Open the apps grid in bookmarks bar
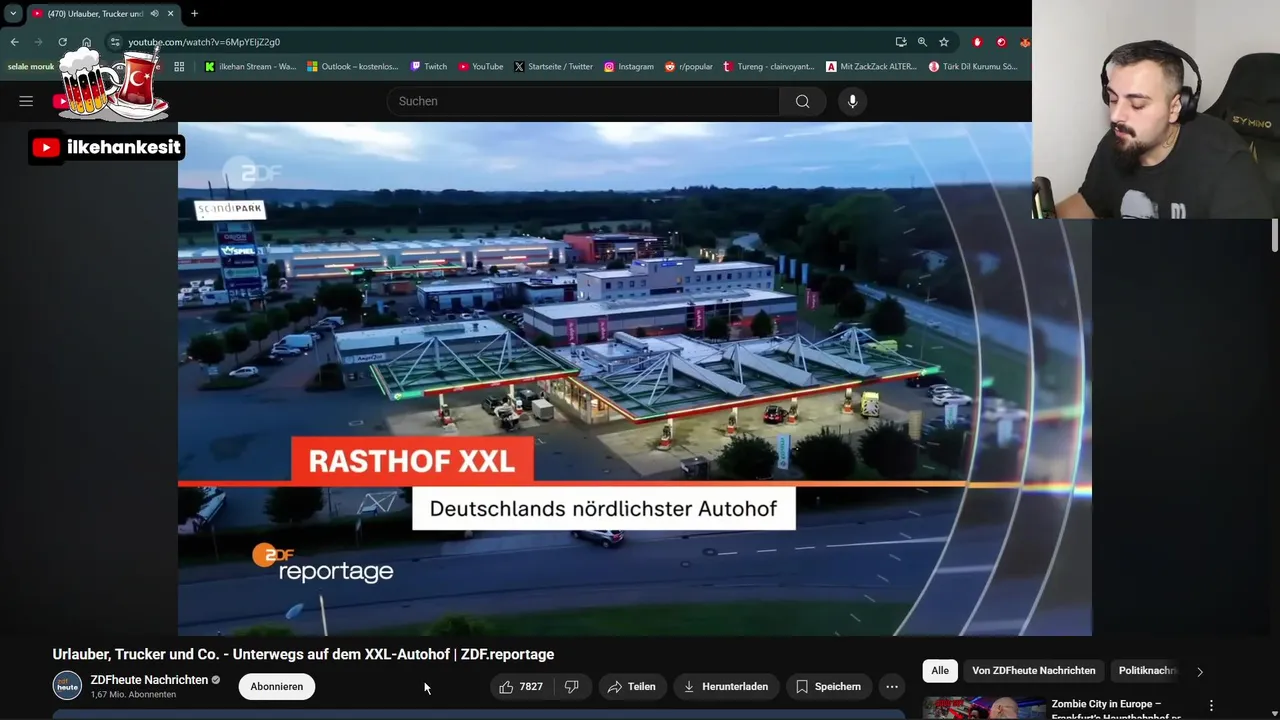Image resolution: width=1280 pixels, height=720 pixels. pos(179,67)
